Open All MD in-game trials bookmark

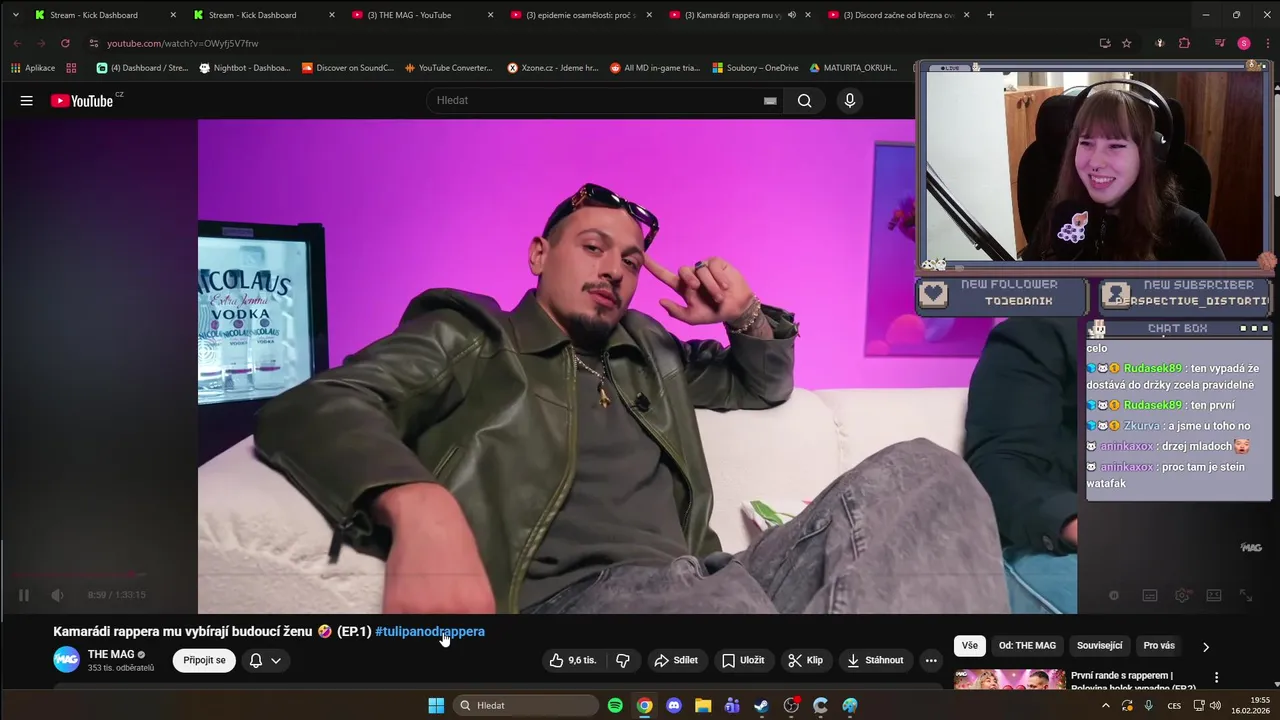(x=655, y=68)
